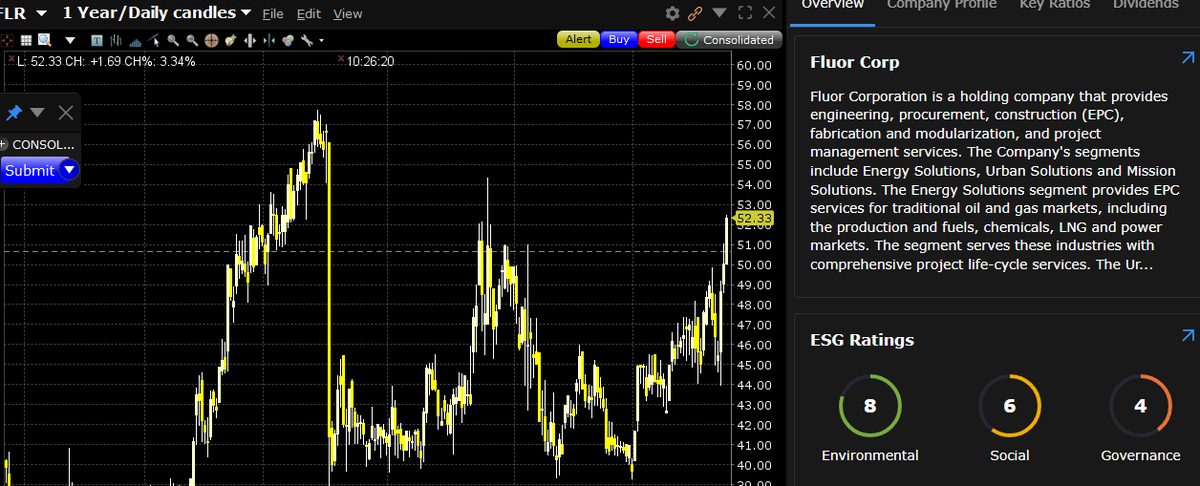Open chart settings gear icon
Screen dimensions: 1200x486
(672, 14)
